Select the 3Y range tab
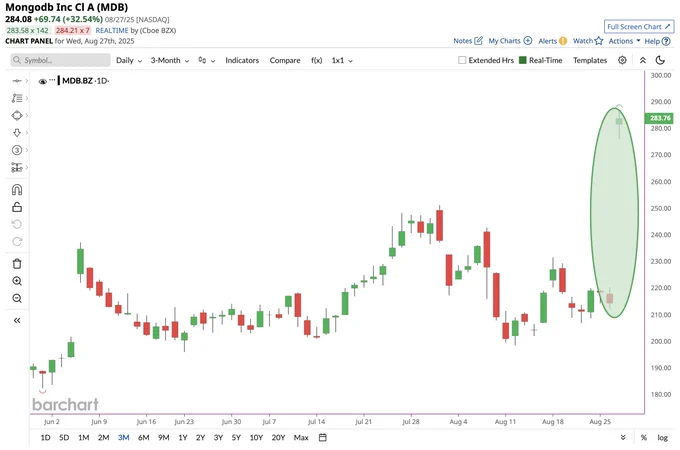Viewport: 680px width, 450px height. pyautogui.click(x=218, y=437)
